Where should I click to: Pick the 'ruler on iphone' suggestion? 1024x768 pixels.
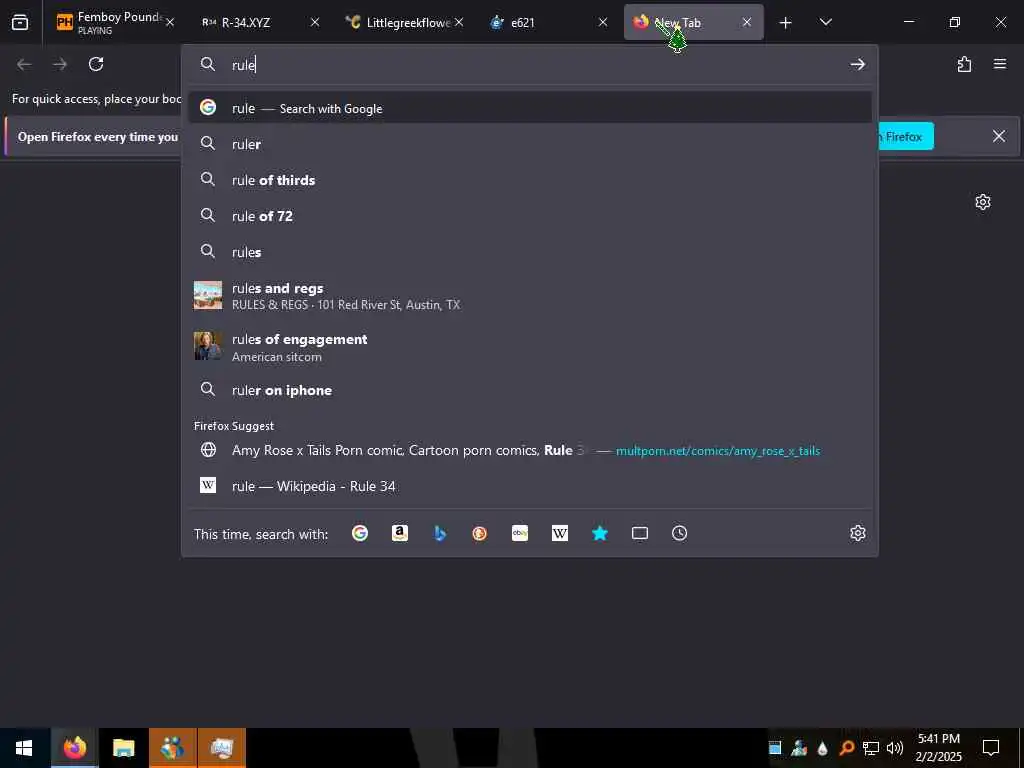[x=530, y=390]
